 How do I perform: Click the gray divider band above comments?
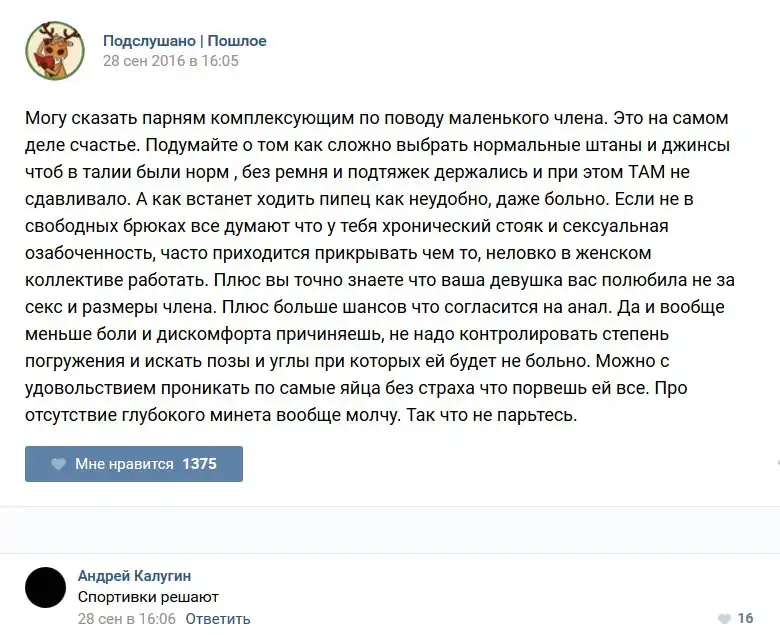point(390,528)
